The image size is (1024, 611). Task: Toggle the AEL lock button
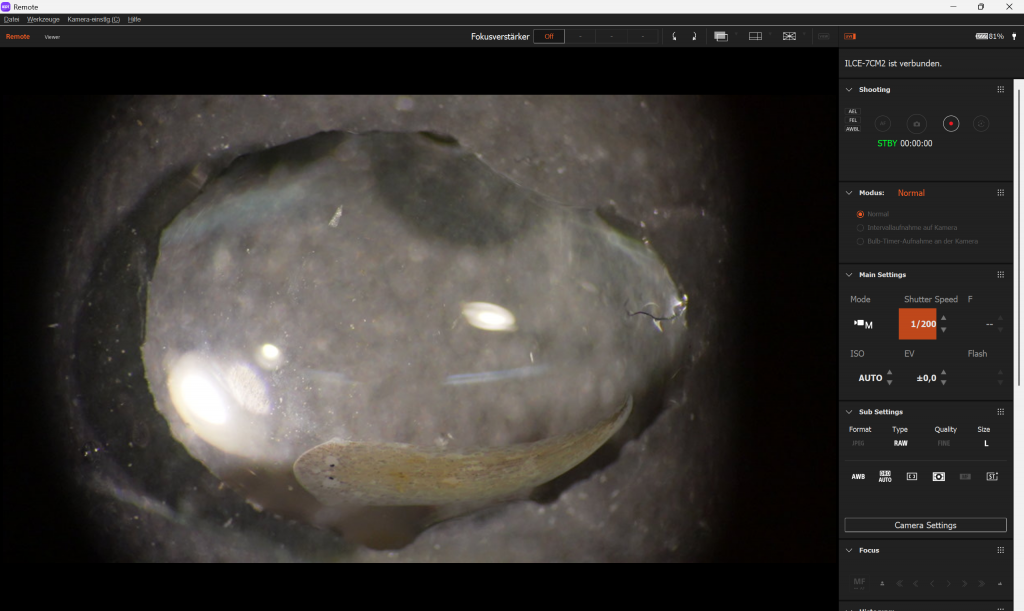(x=853, y=111)
